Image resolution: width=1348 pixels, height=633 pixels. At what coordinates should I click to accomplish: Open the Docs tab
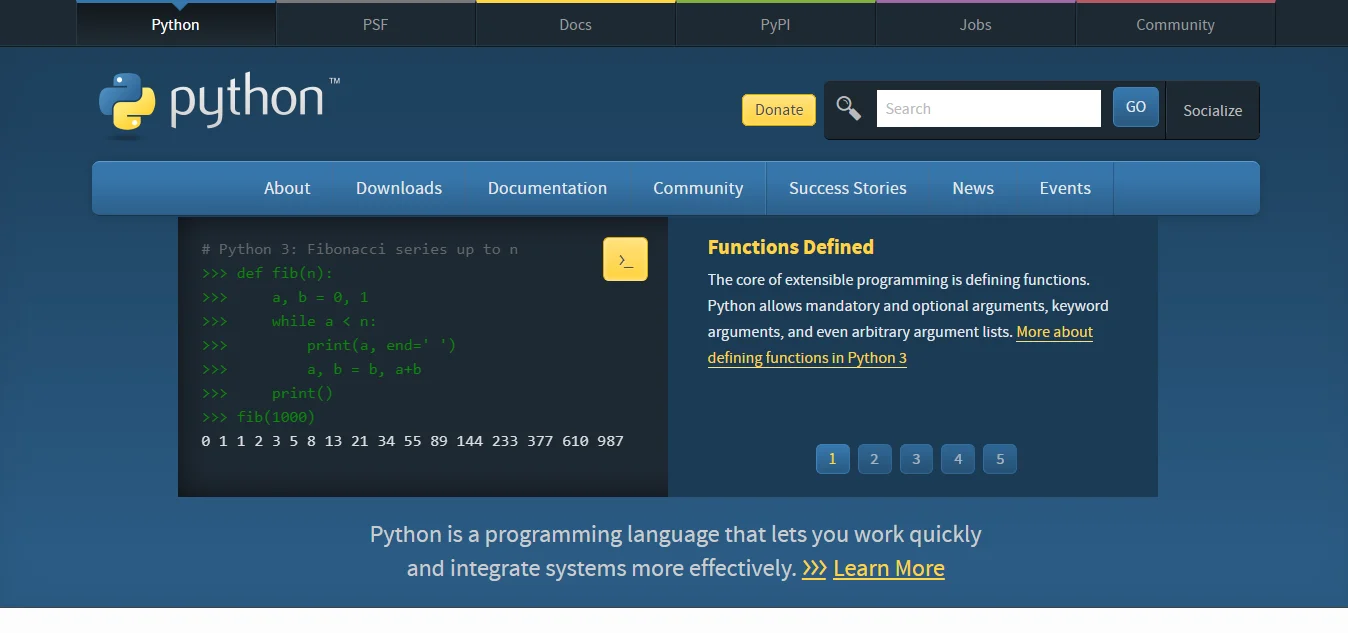575,24
